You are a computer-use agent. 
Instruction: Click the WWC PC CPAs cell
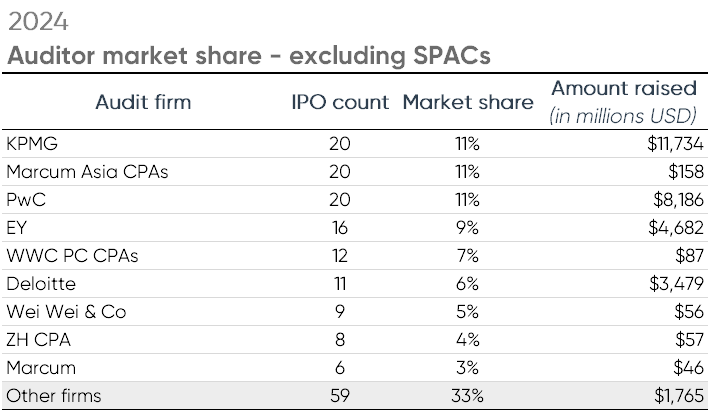point(71,255)
